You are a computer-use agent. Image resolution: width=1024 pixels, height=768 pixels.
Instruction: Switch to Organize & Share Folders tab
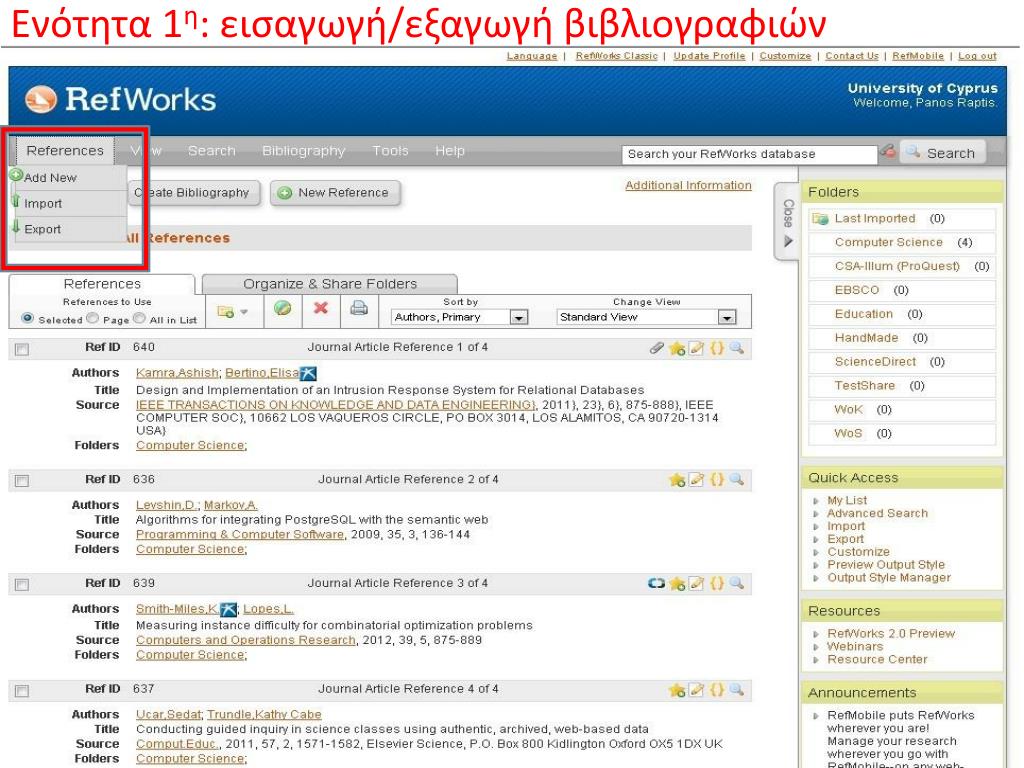point(330,284)
